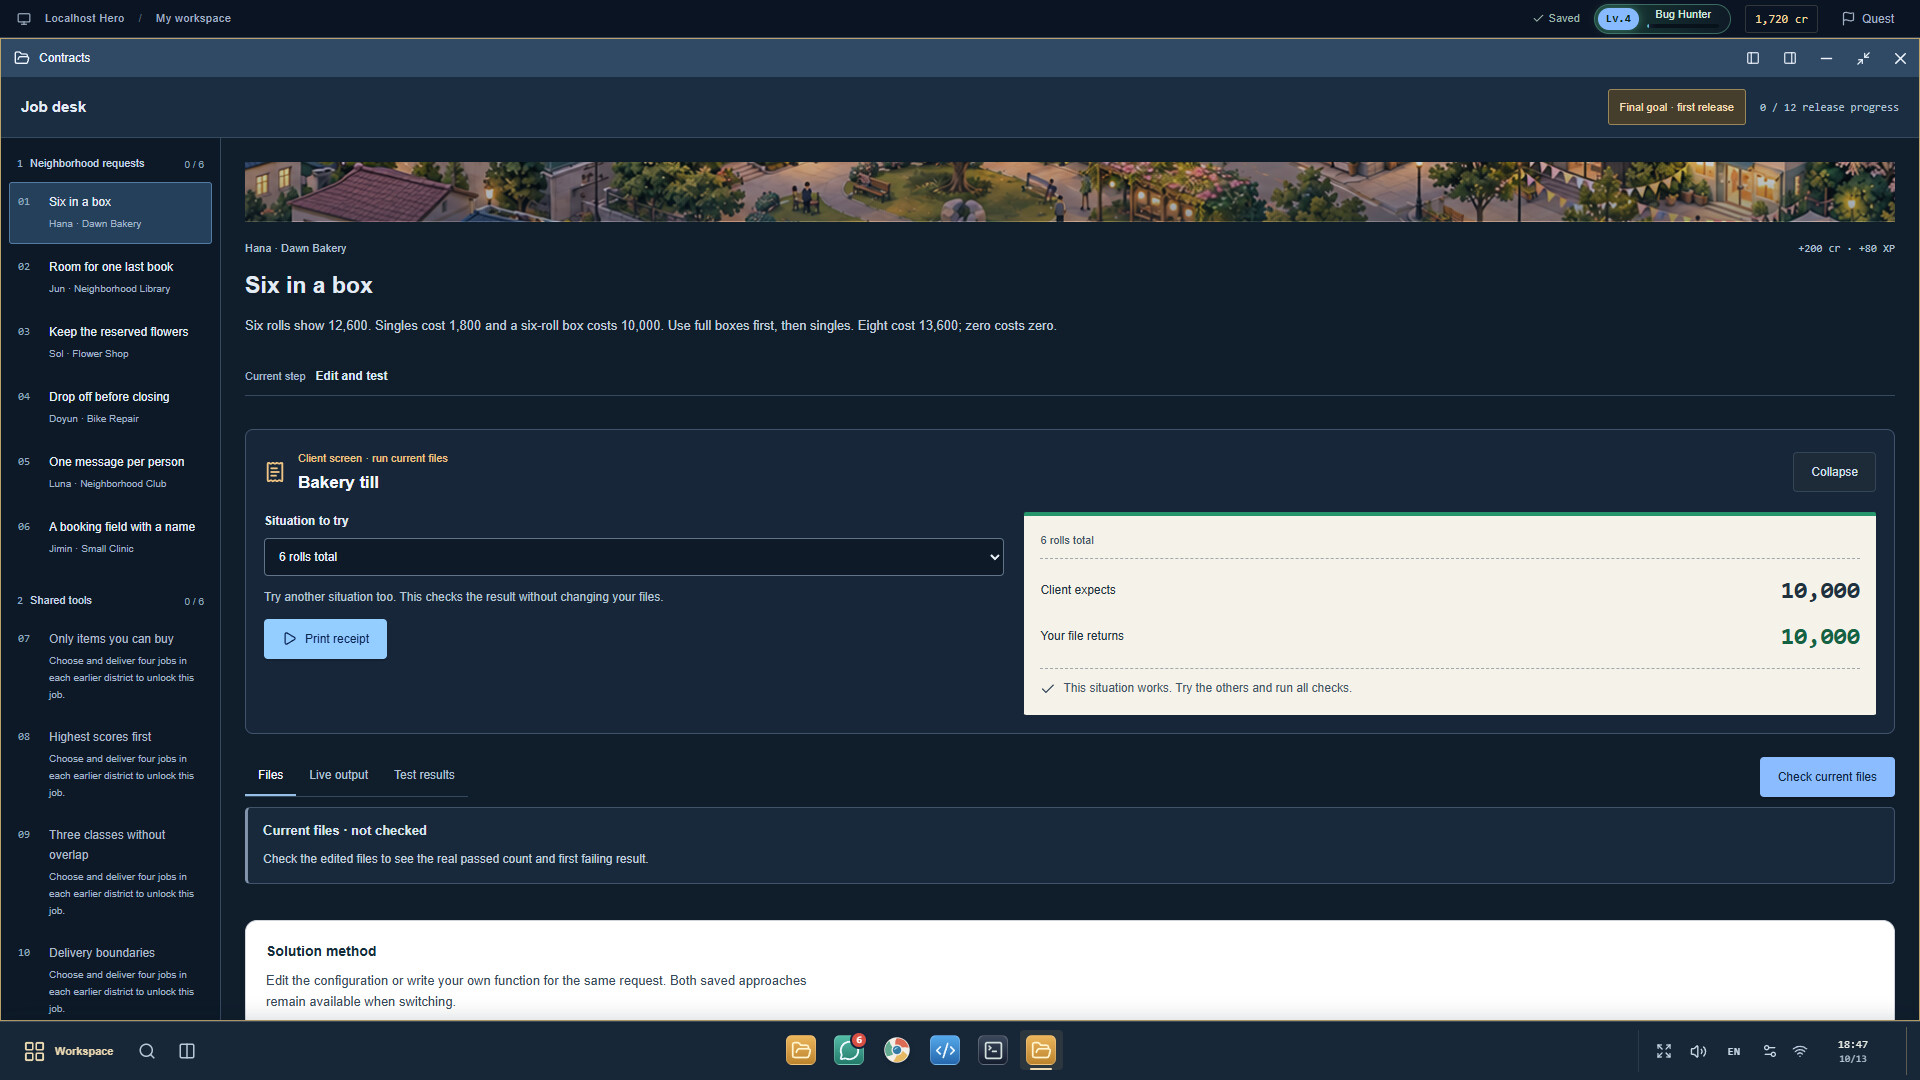Screen dimensions: 1920x1080
Task: Switch to the Files tab
Action: coord(270,775)
